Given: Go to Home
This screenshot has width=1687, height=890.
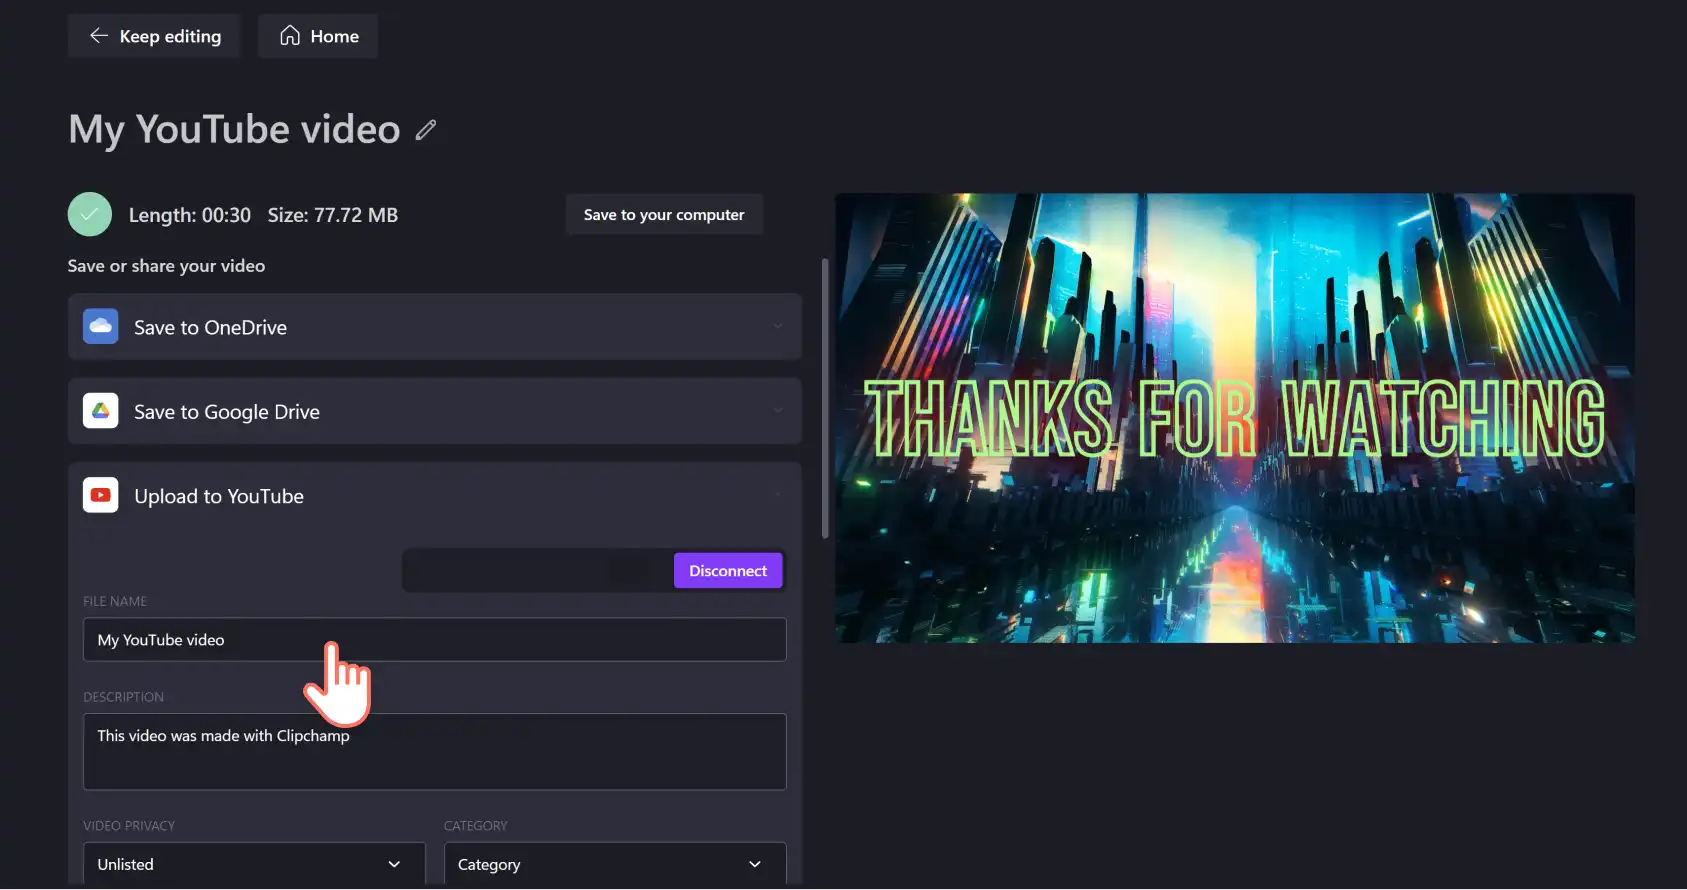Looking at the screenshot, I should click(x=318, y=36).
